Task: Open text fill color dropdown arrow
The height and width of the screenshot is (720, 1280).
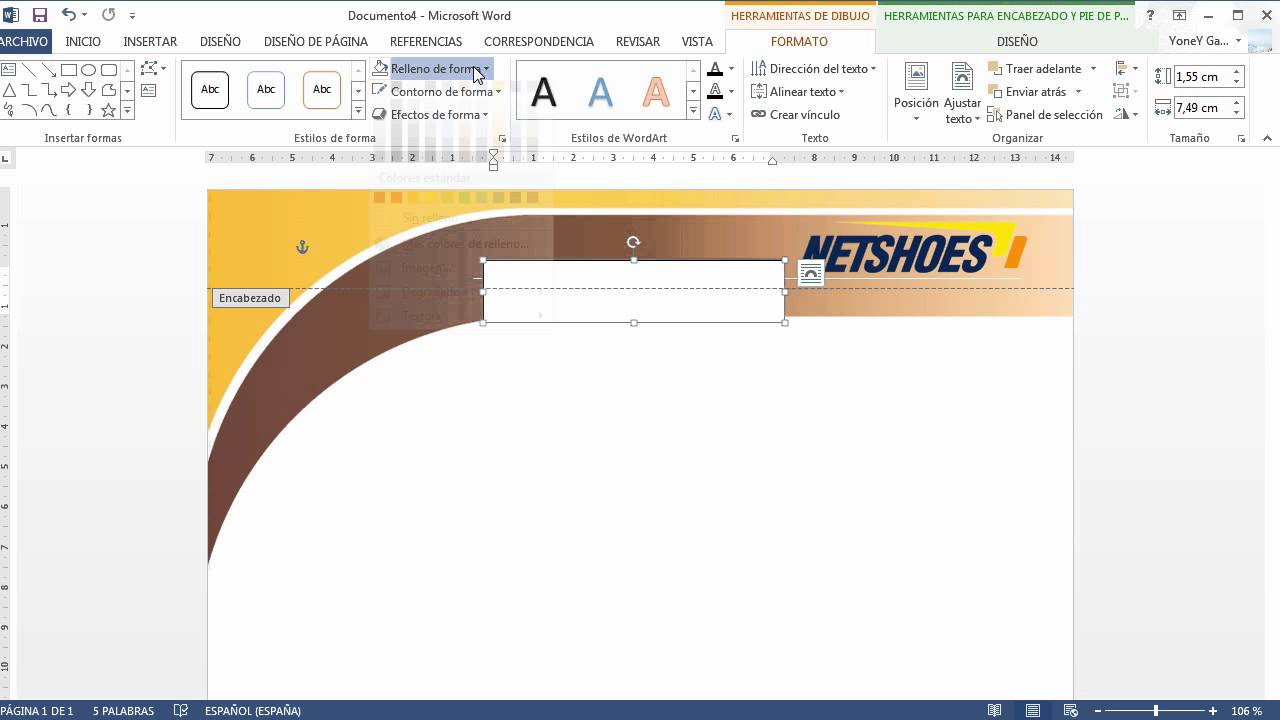Action: click(731, 69)
